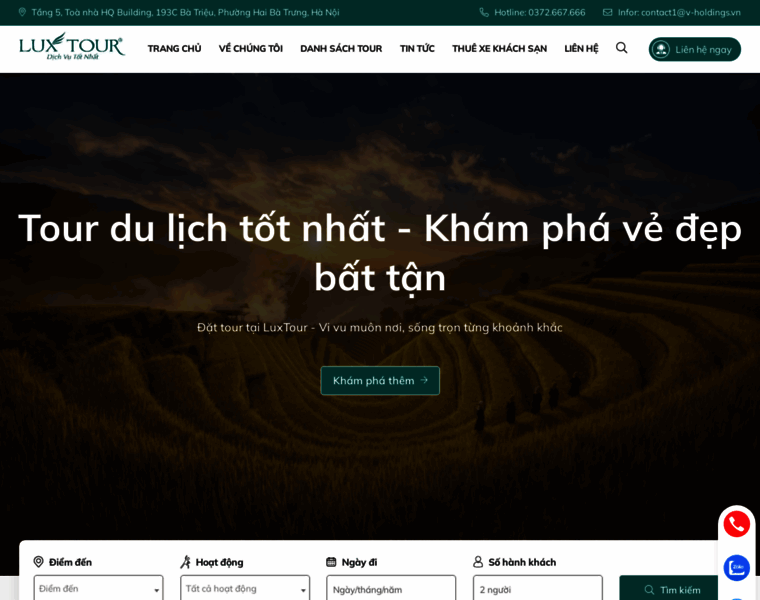Go to the TRANG CHỦ menu item

pos(174,48)
